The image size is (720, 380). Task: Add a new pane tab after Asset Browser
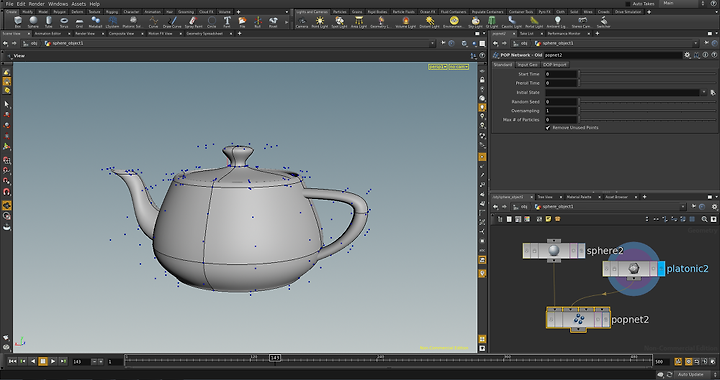[x=644, y=197]
